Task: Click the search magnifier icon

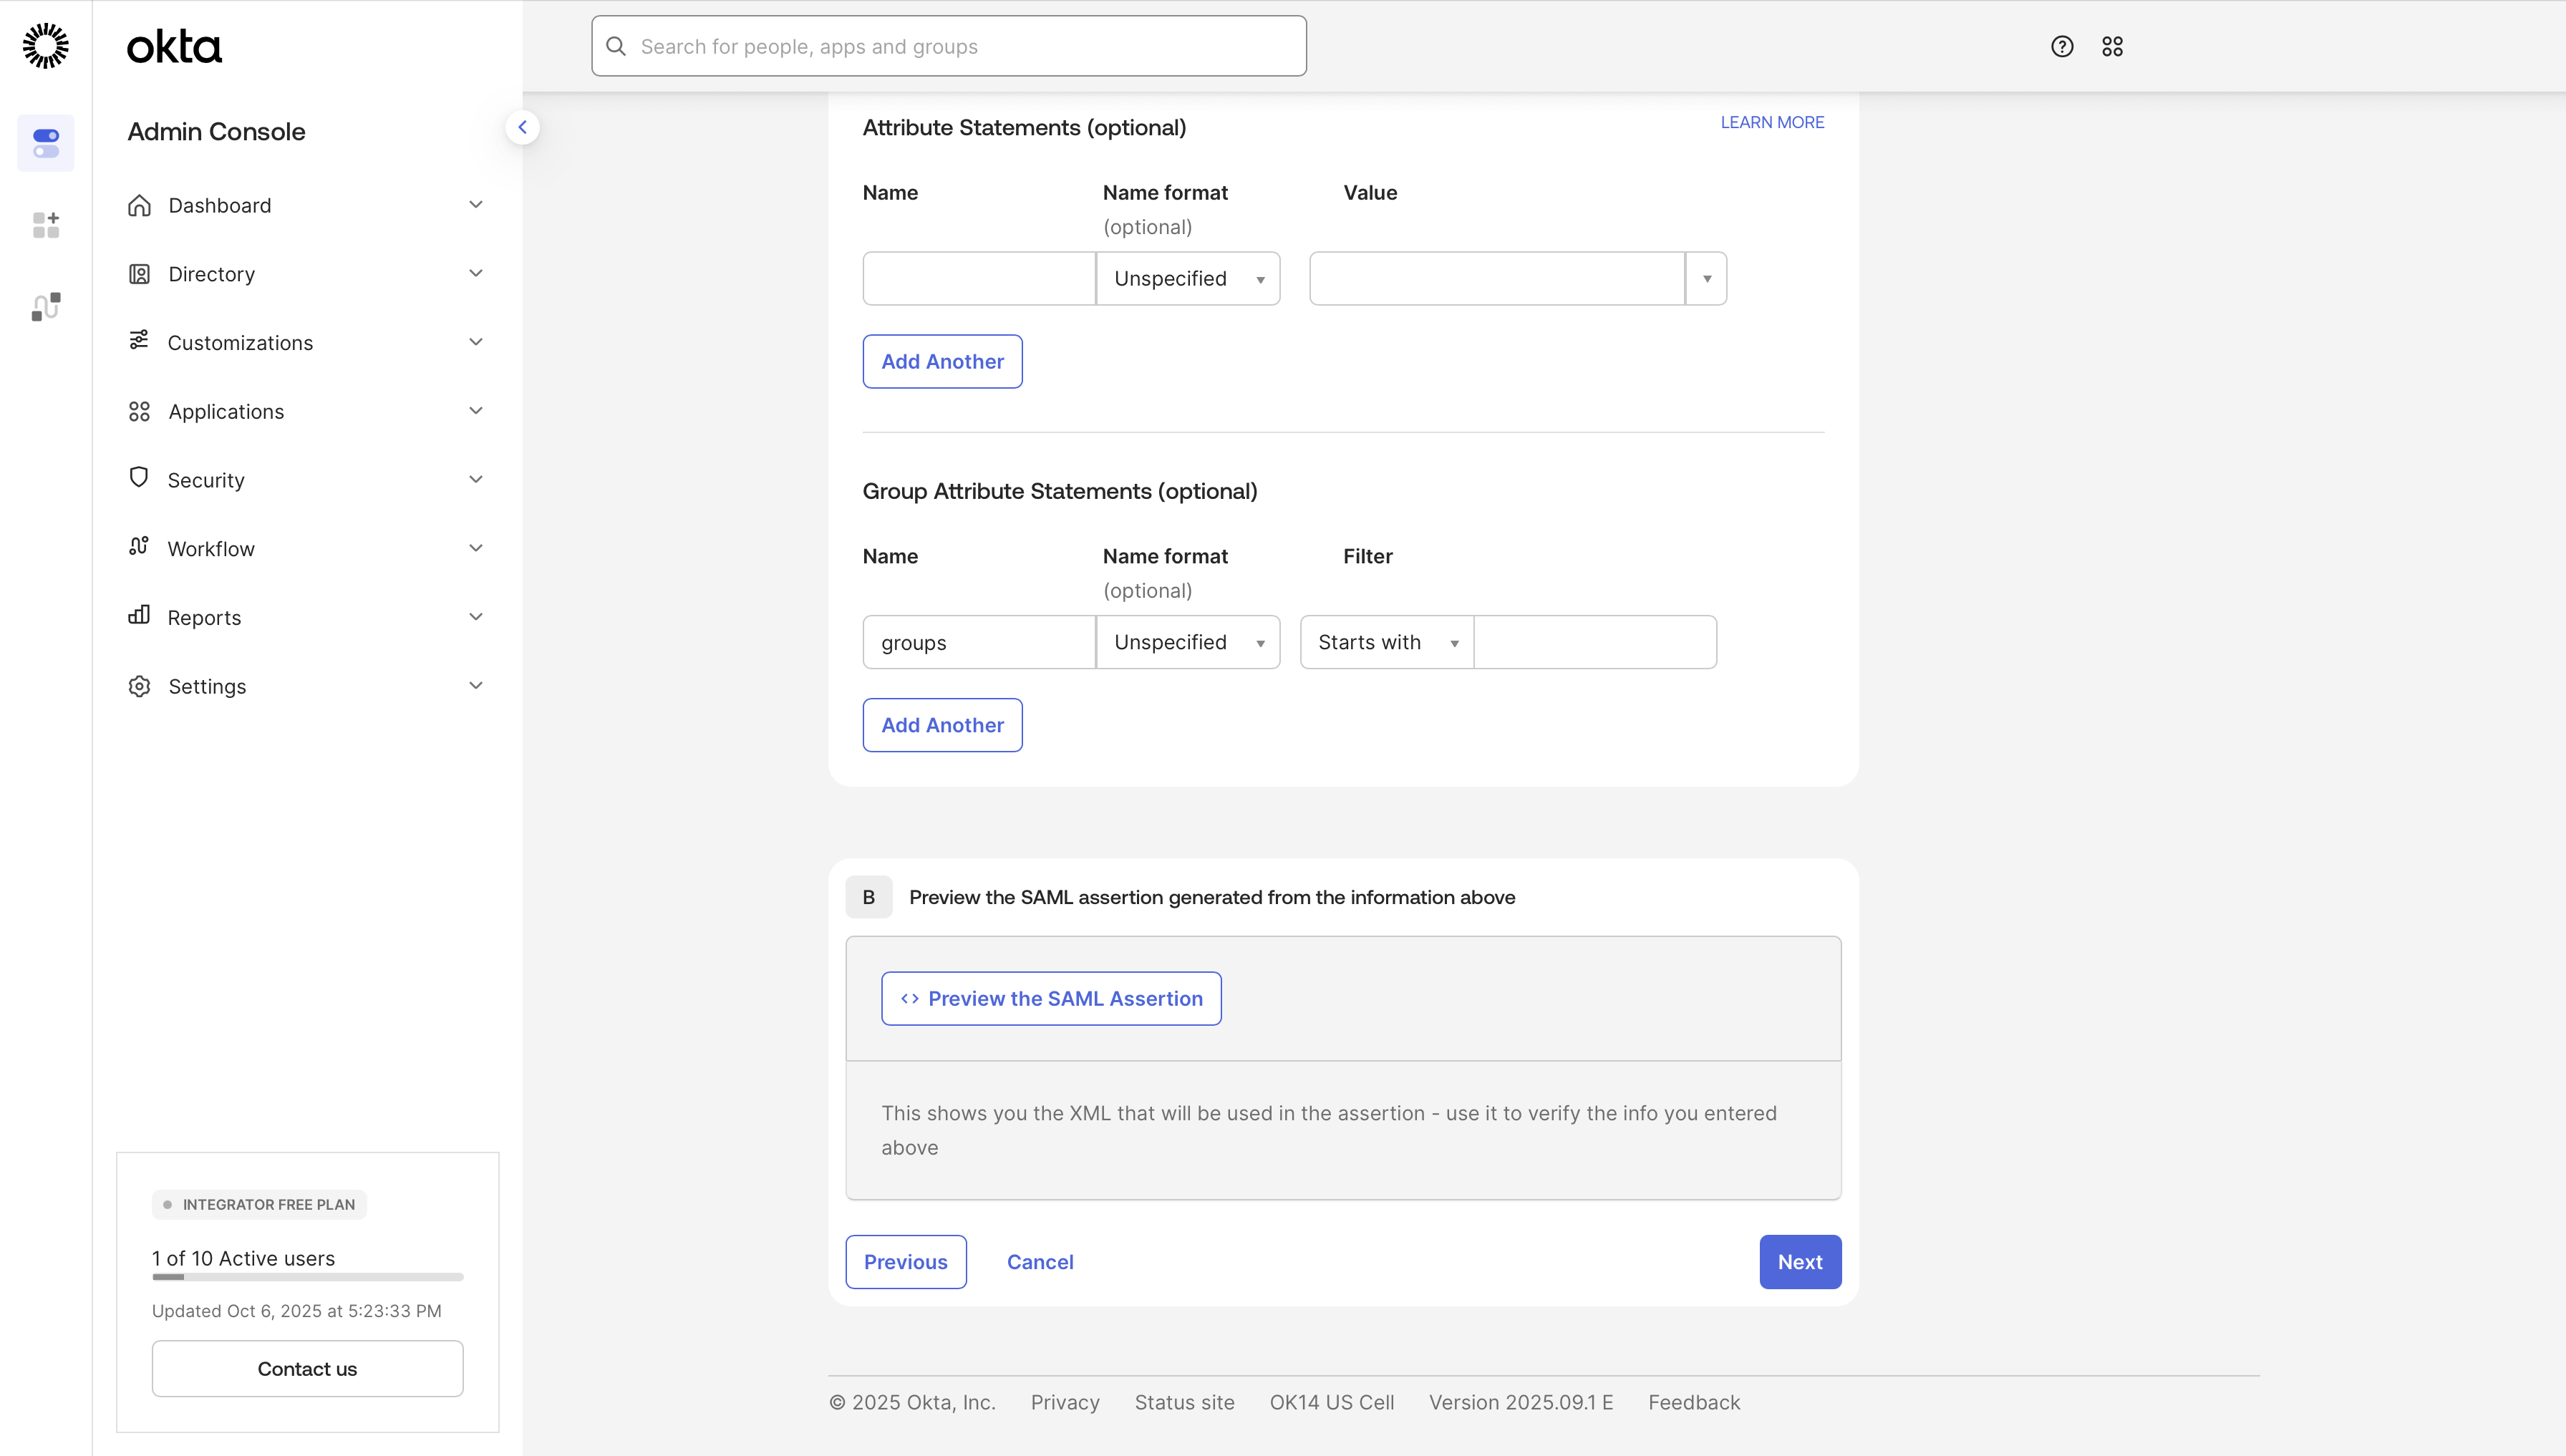Action: [616, 45]
